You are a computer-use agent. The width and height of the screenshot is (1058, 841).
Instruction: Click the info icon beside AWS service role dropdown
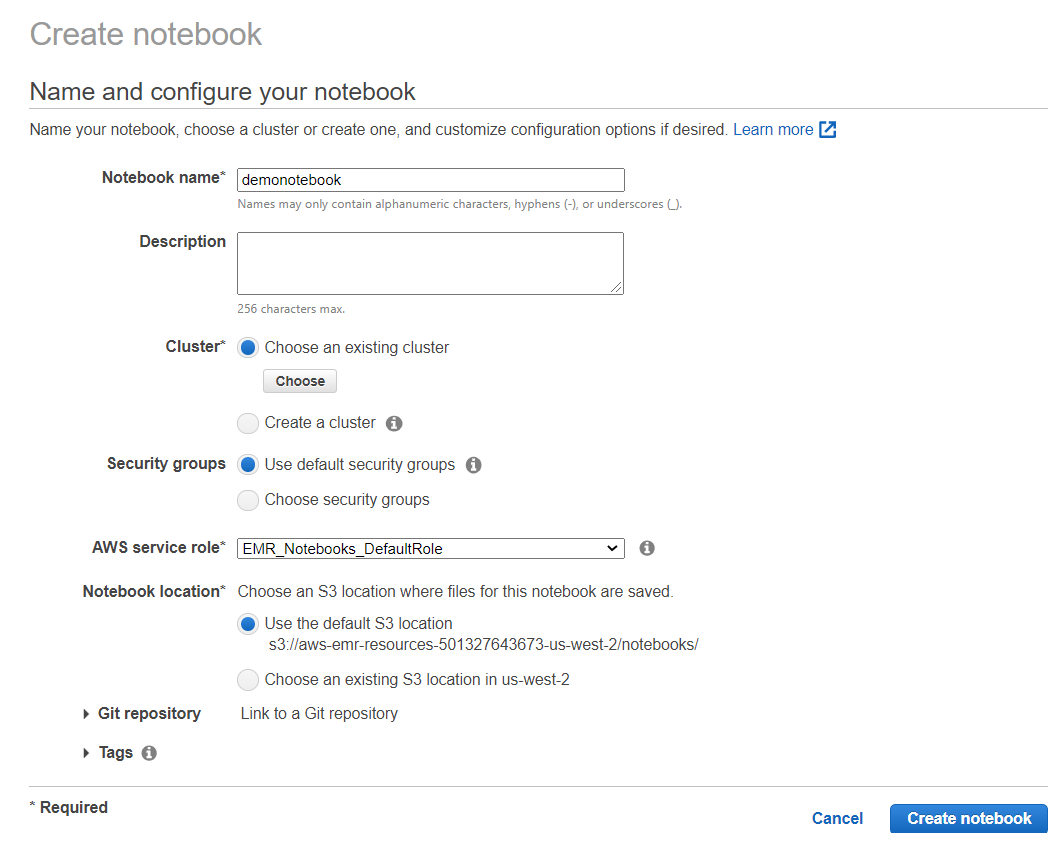pos(647,548)
